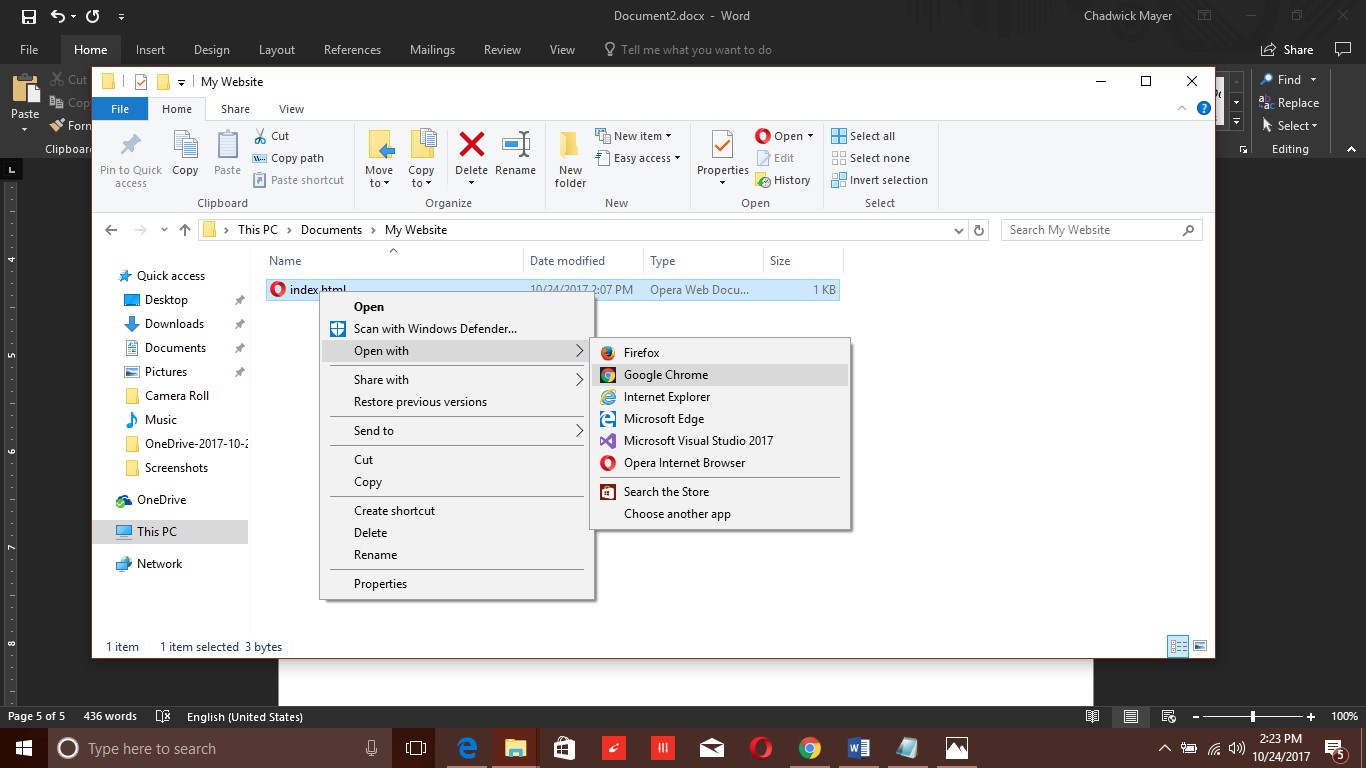This screenshot has width=1366, height=768.
Task: Click the Windows Start button
Action: click(x=23, y=748)
